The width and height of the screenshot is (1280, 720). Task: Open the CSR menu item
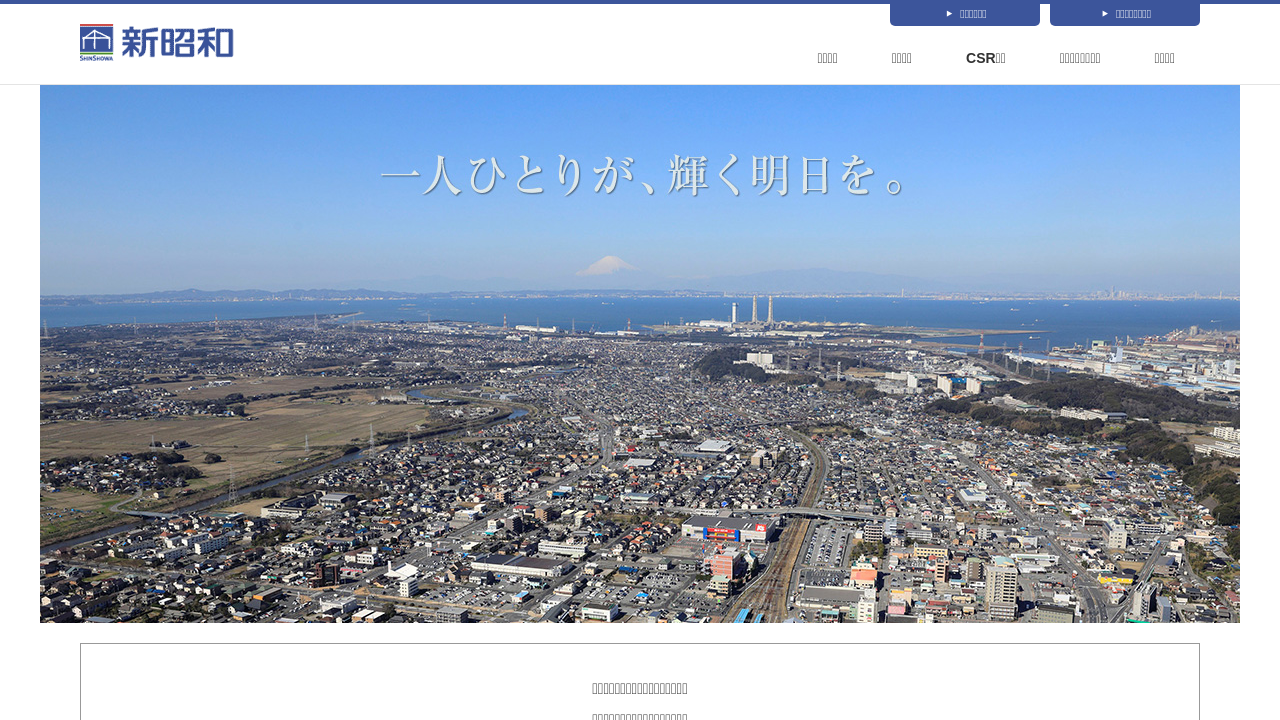click(x=985, y=58)
